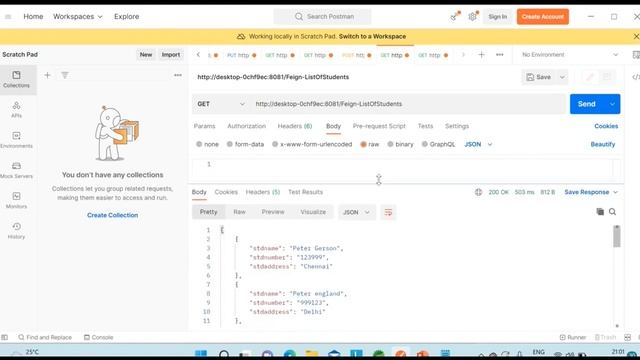Click the Create Collection link

tap(112, 215)
